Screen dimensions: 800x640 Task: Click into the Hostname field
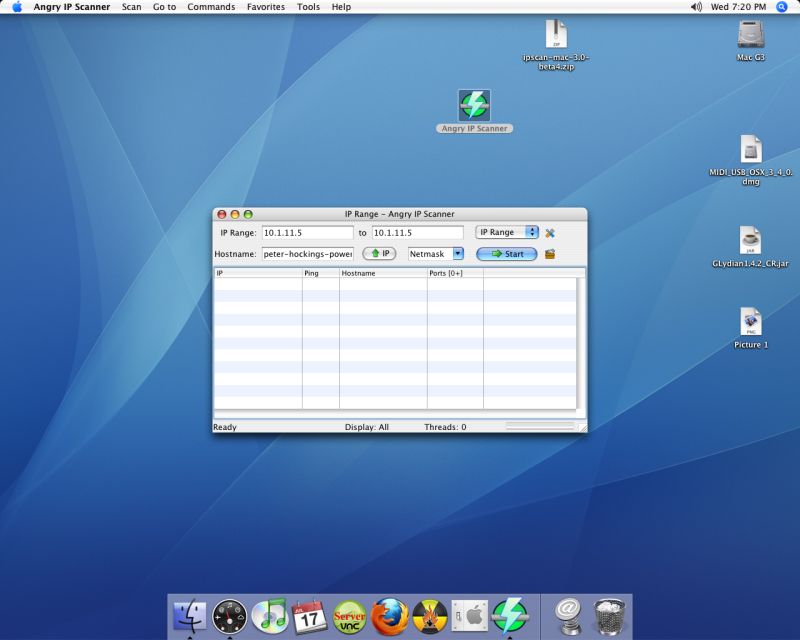point(307,254)
